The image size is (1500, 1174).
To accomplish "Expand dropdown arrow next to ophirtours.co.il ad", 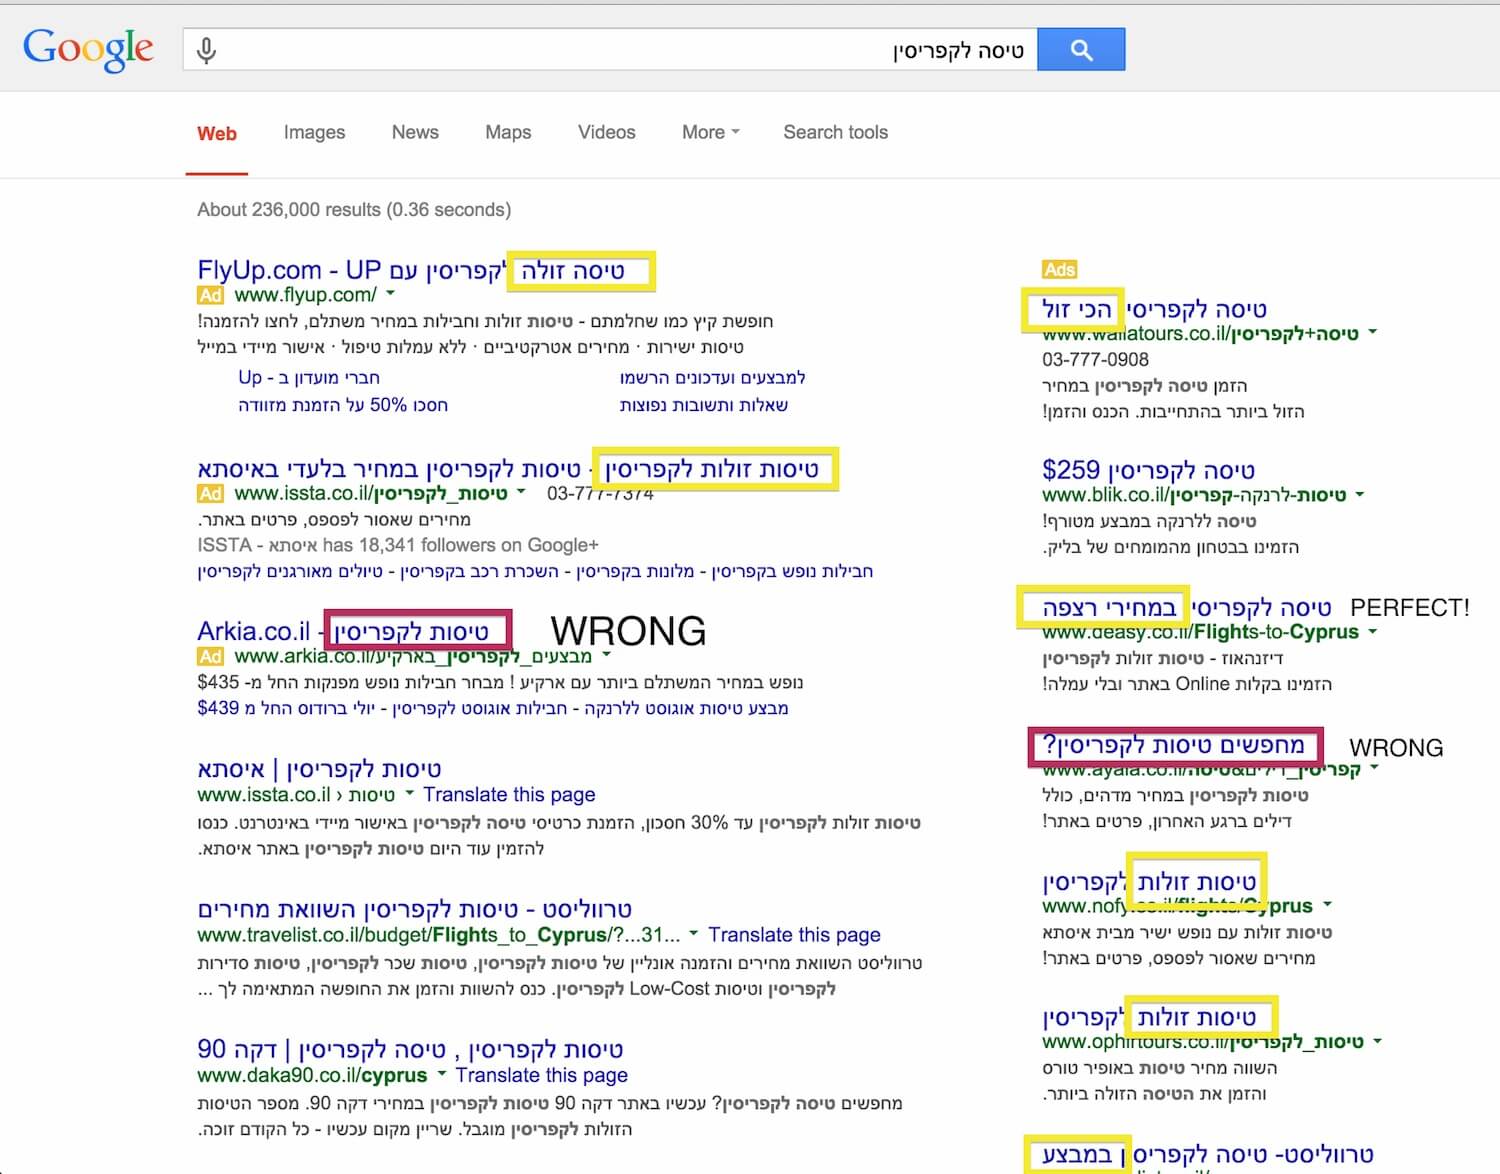I will pos(1377,1041).
